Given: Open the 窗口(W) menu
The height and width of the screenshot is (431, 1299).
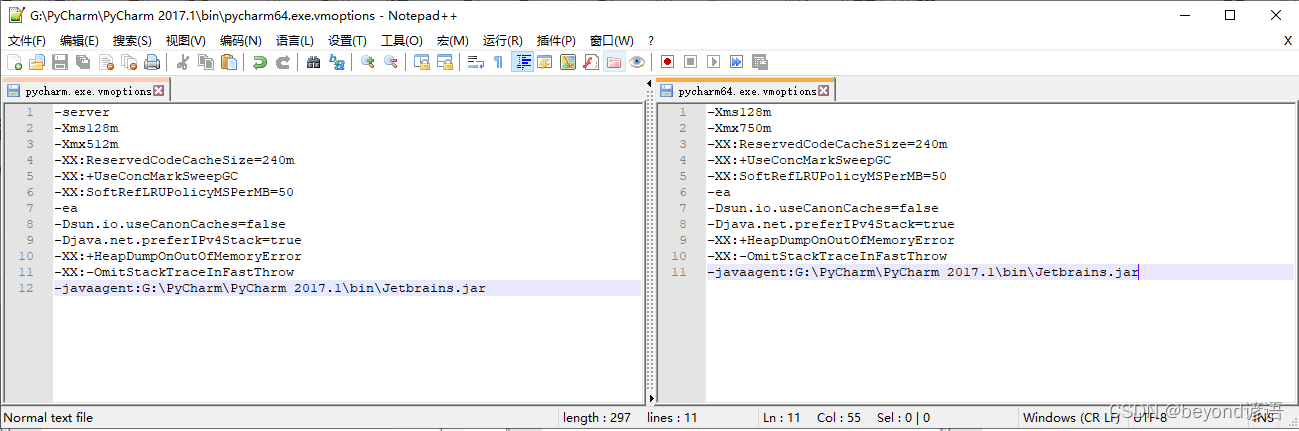Looking at the screenshot, I should click(x=611, y=41).
